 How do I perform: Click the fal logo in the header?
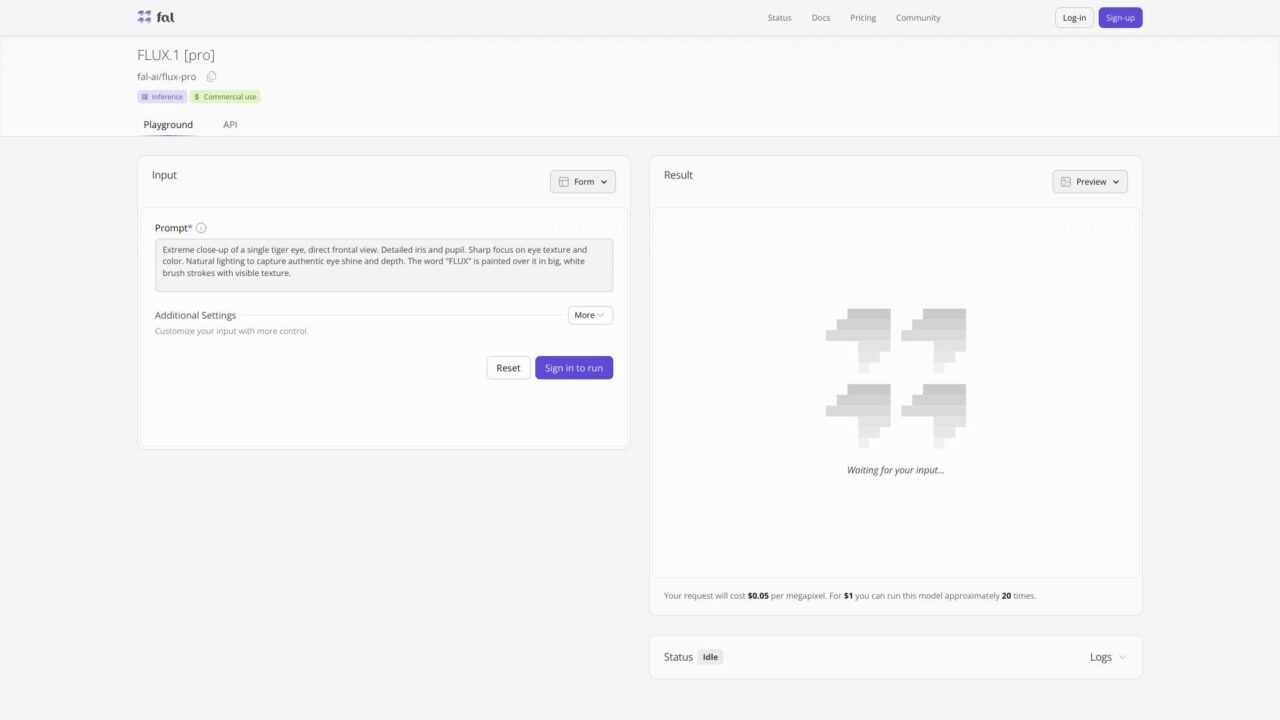154,16
